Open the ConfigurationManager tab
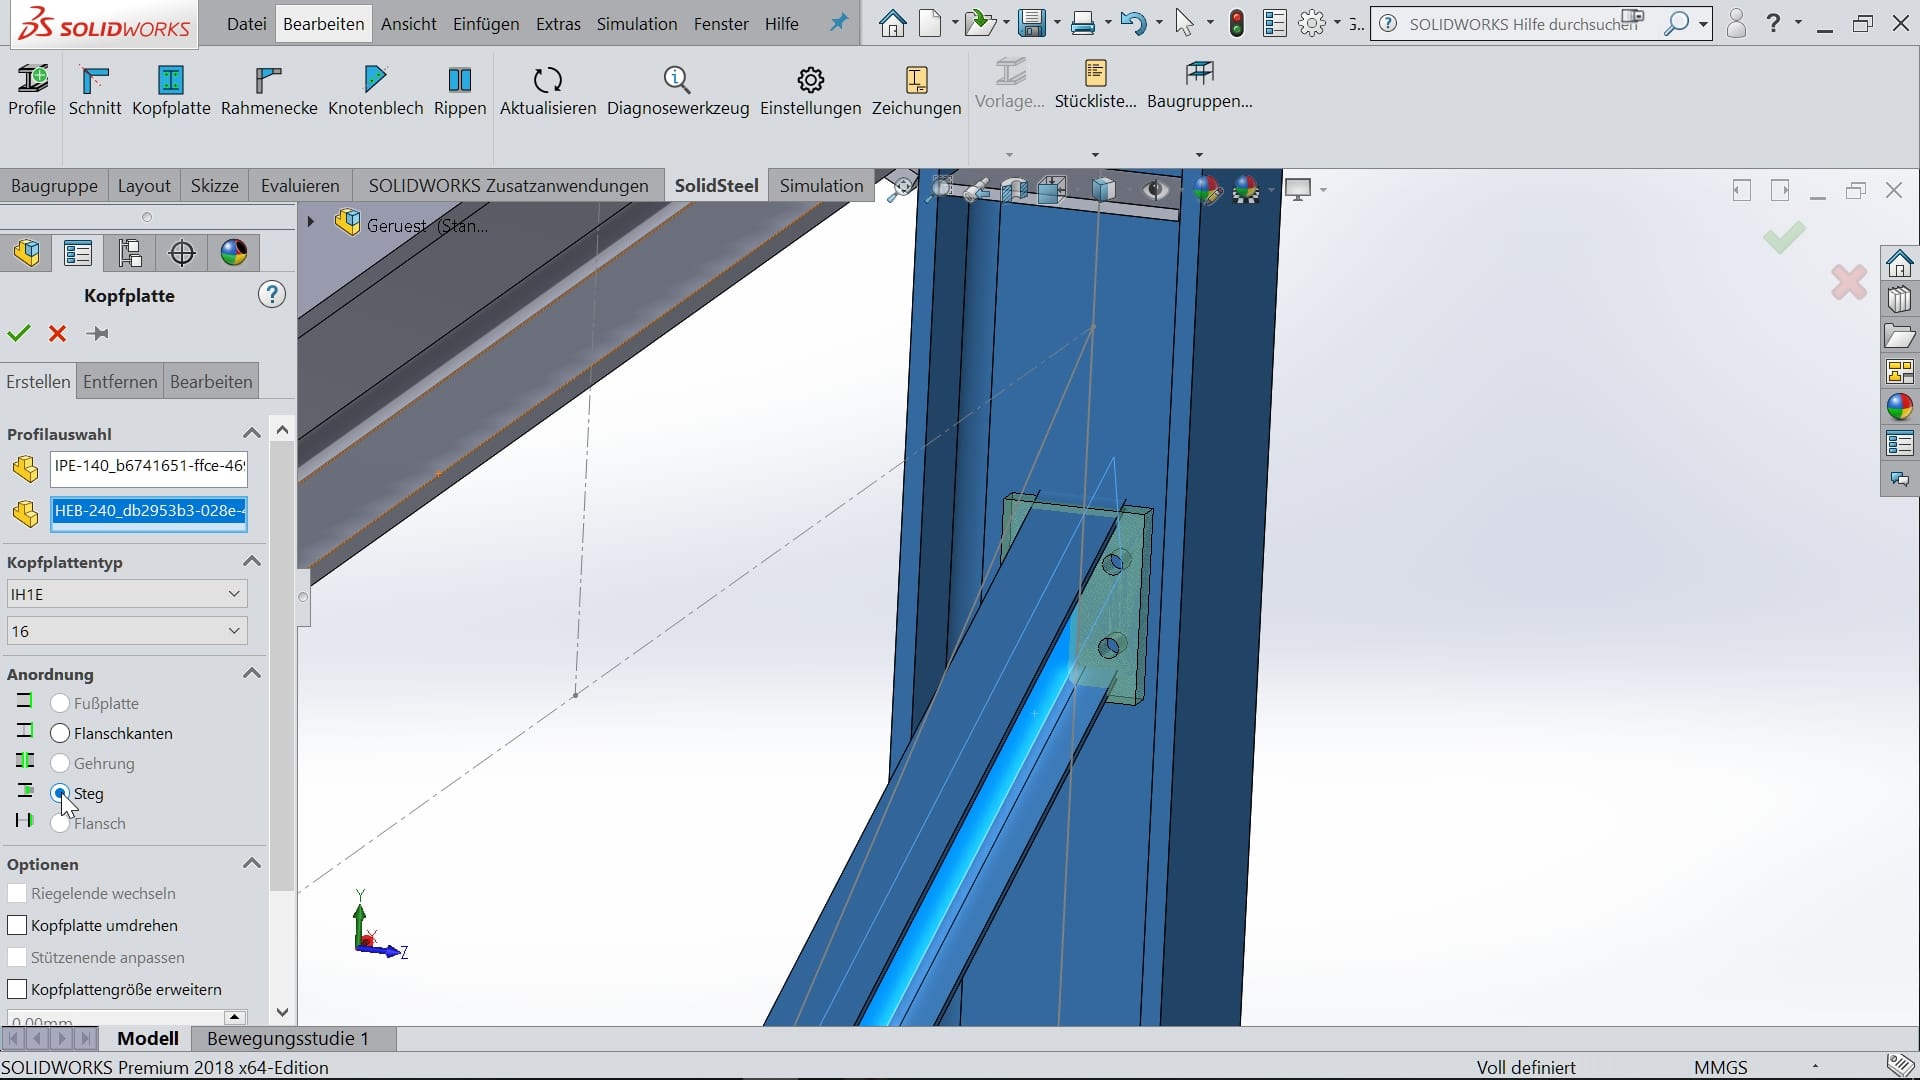 click(130, 253)
